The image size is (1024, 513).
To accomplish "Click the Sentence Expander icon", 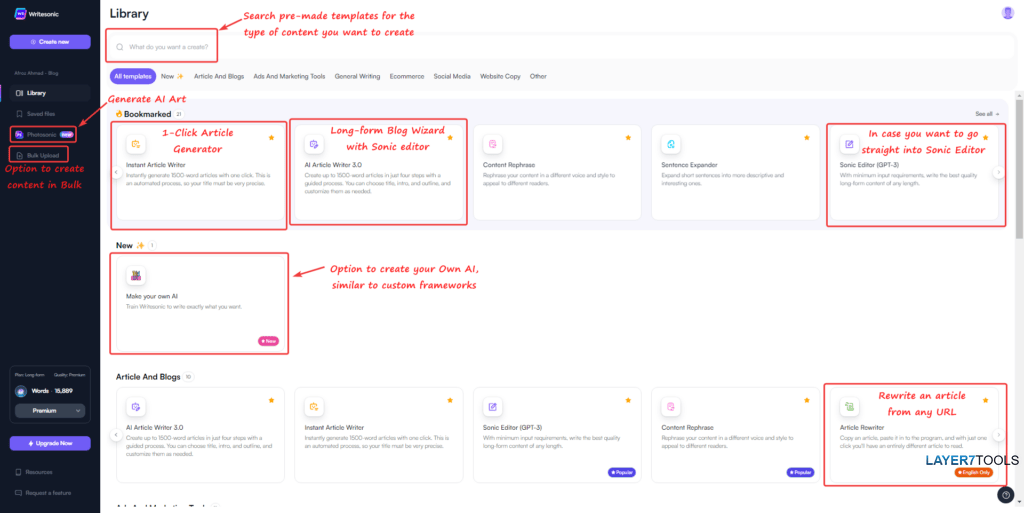I will (x=671, y=144).
